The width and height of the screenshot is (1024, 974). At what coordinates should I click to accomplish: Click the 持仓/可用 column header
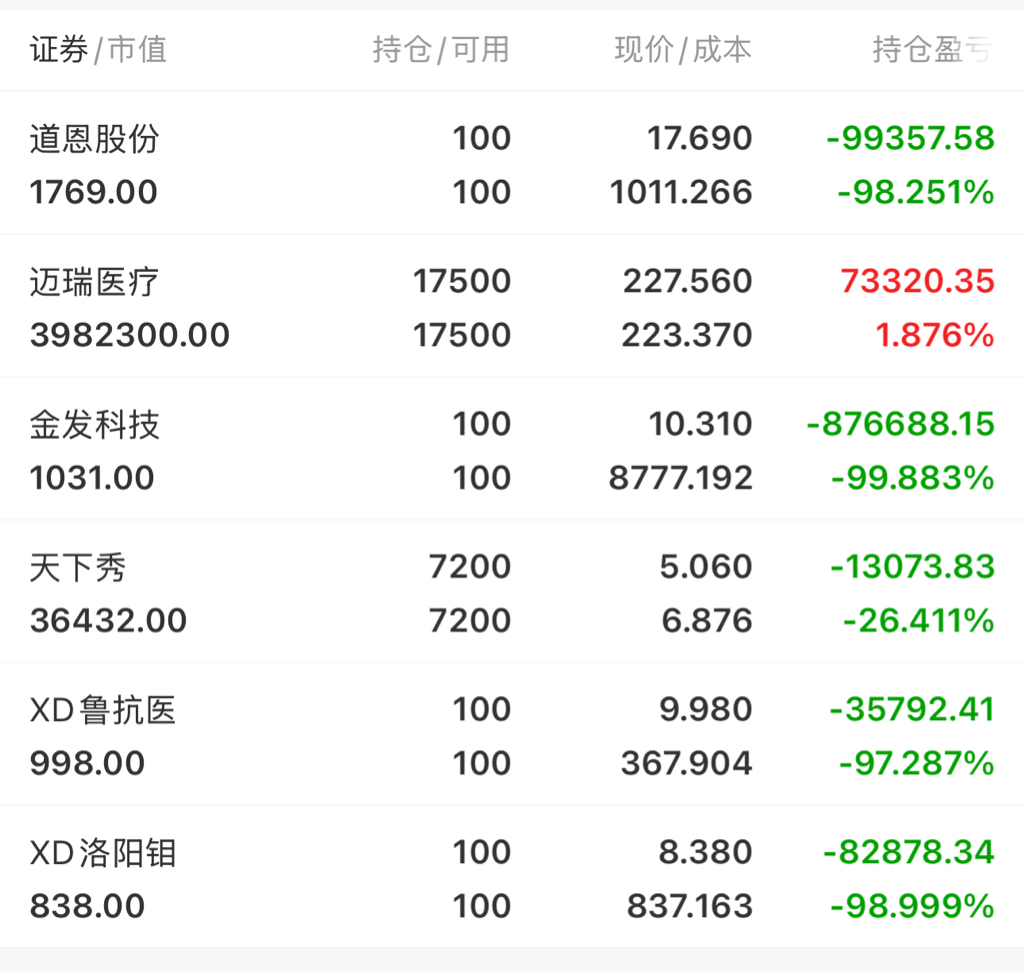coord(441,50)
